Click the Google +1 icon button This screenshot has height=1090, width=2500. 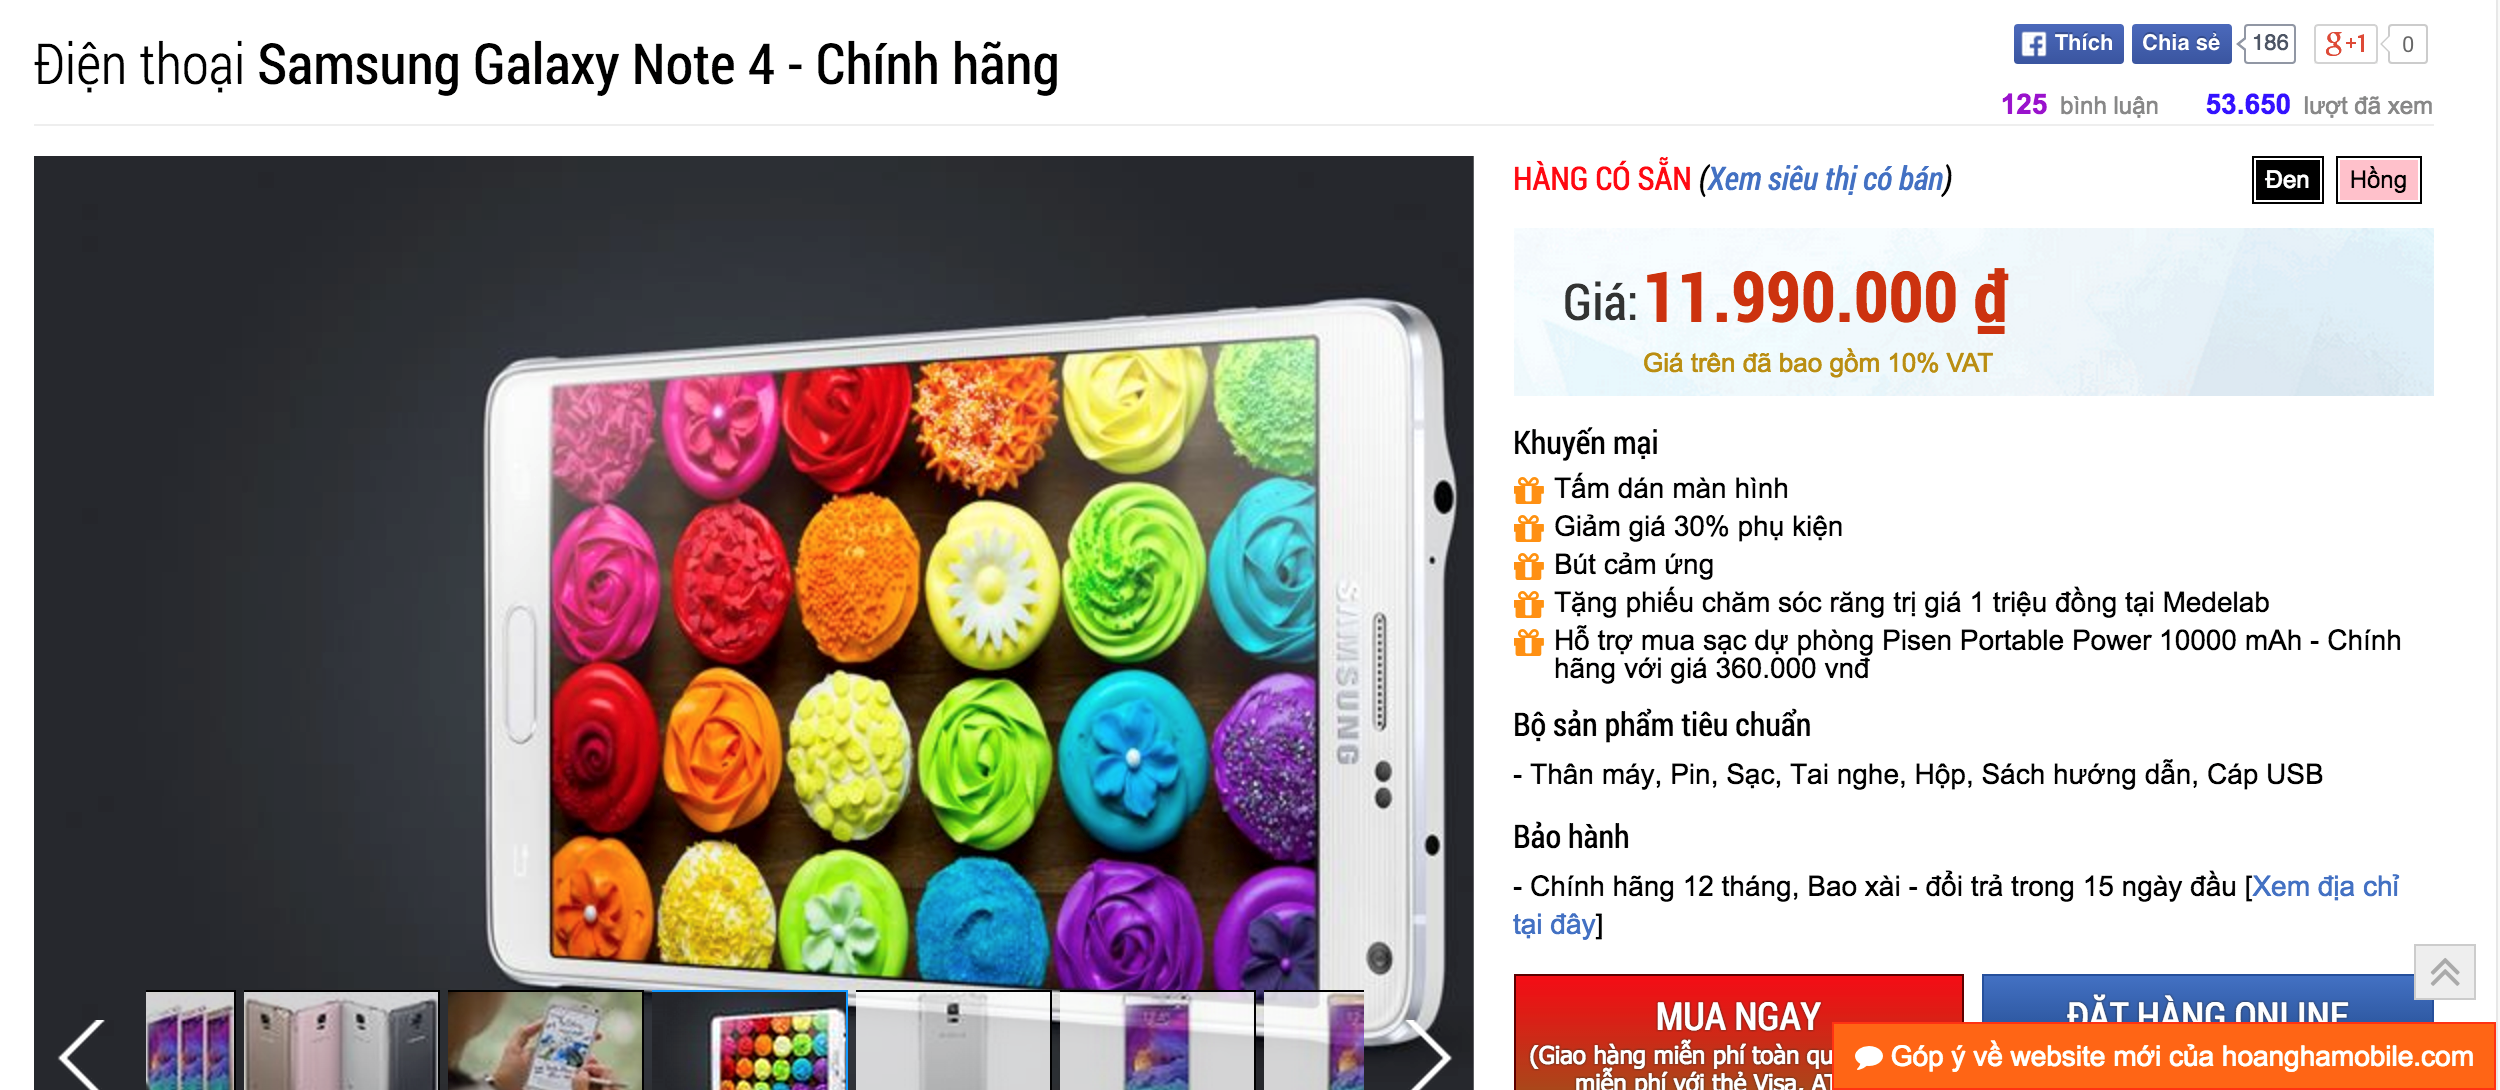(x=2345, y=44)
